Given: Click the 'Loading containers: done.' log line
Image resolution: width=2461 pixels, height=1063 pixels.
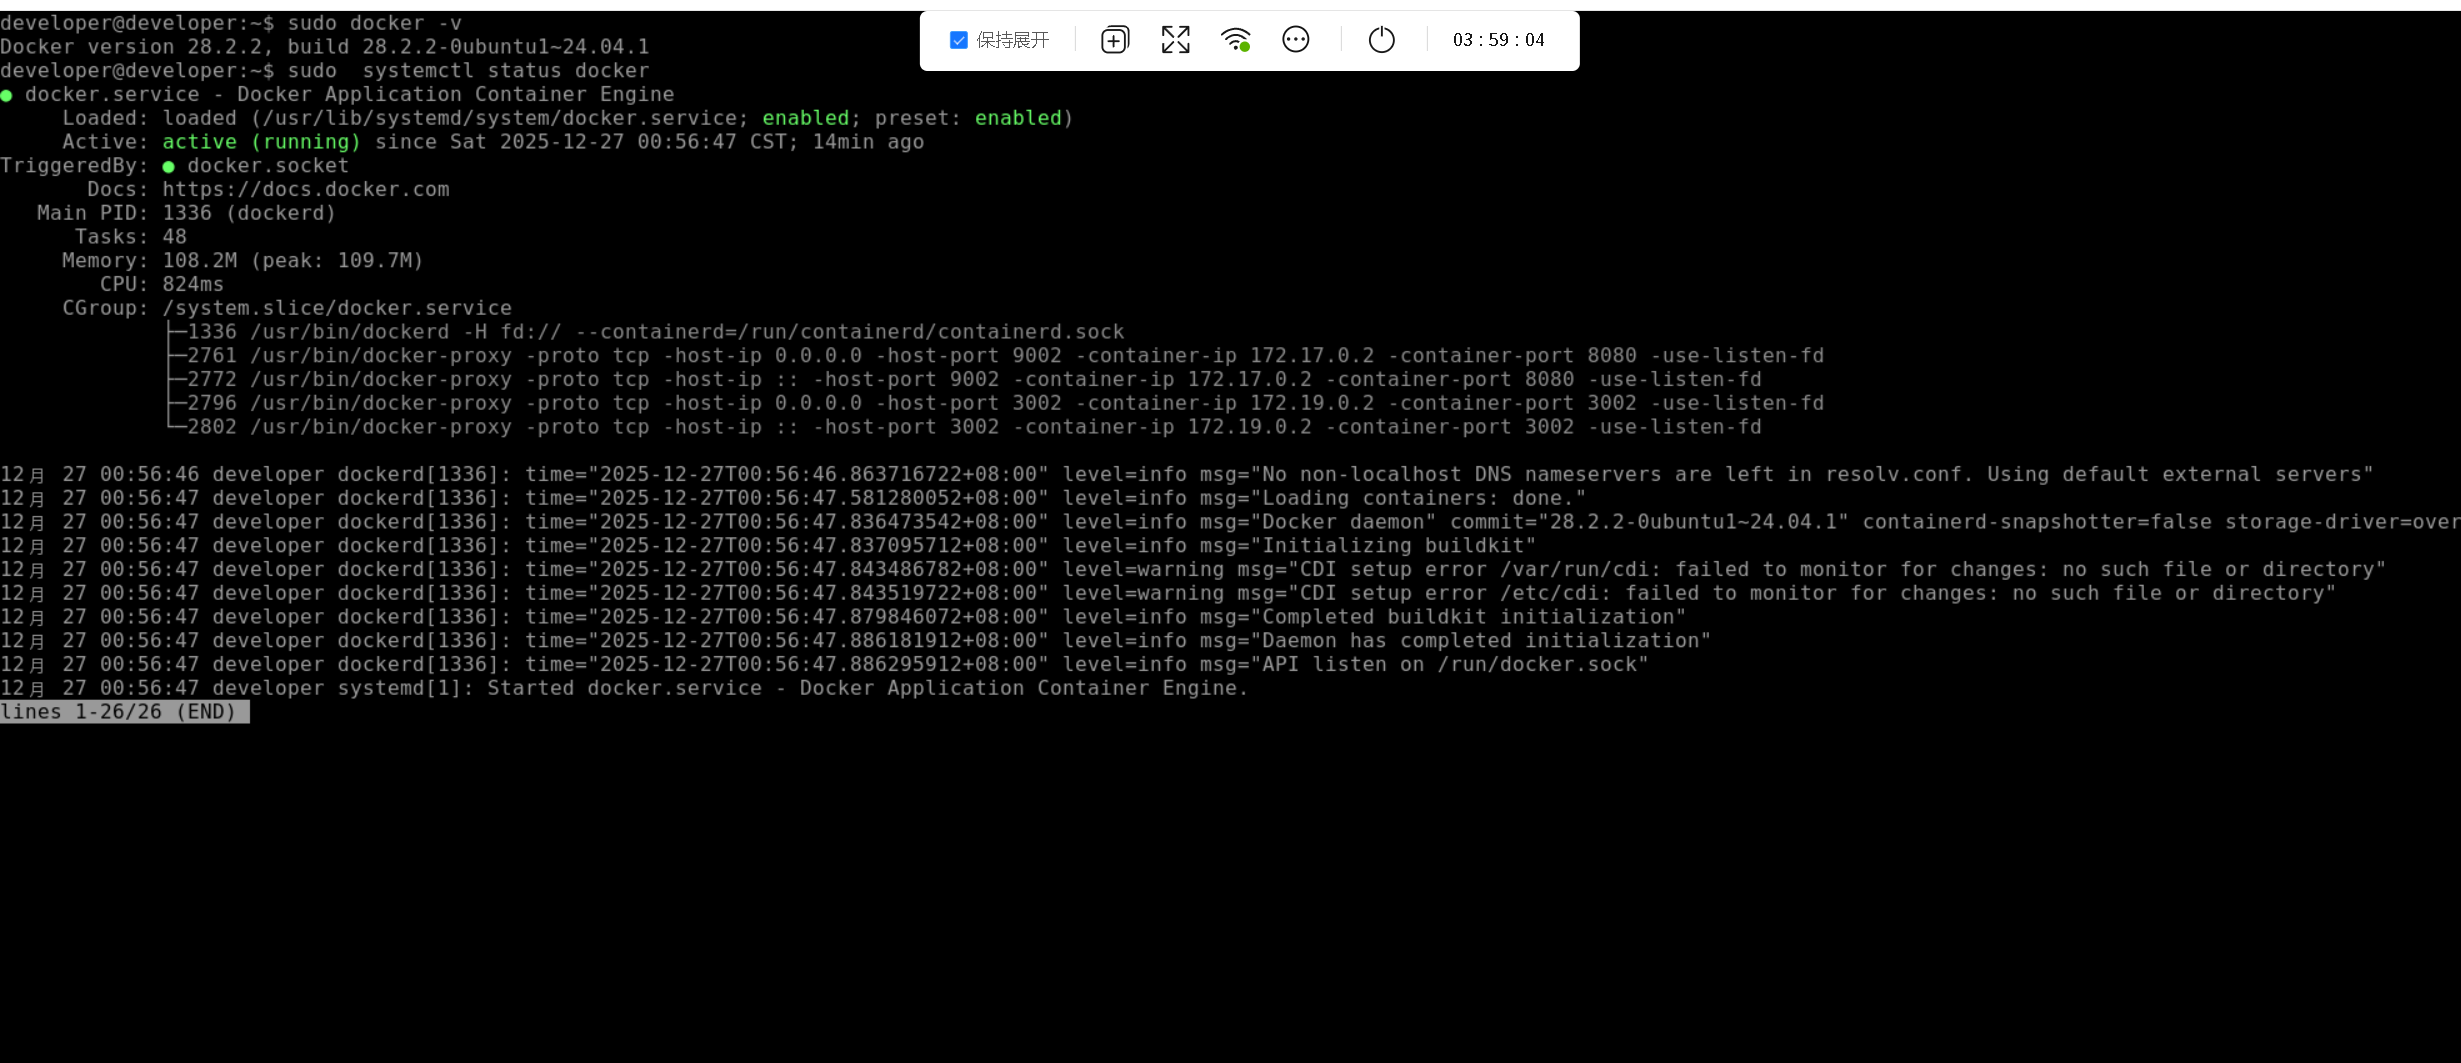Looking at the screenshot, I should click(793, 499).
